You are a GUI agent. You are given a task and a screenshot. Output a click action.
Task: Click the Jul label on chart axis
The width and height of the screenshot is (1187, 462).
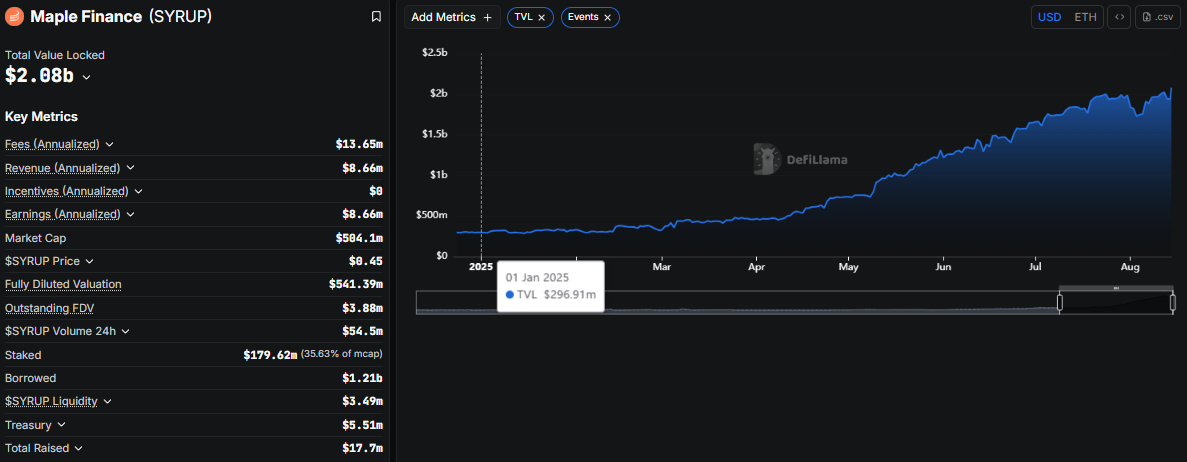(x=1036, y=267)
